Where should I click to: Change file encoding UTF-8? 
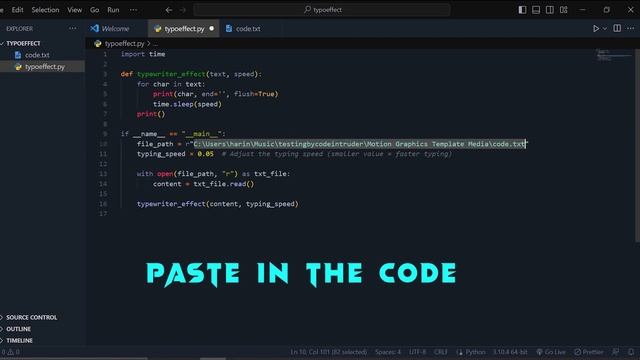point(417,352)
